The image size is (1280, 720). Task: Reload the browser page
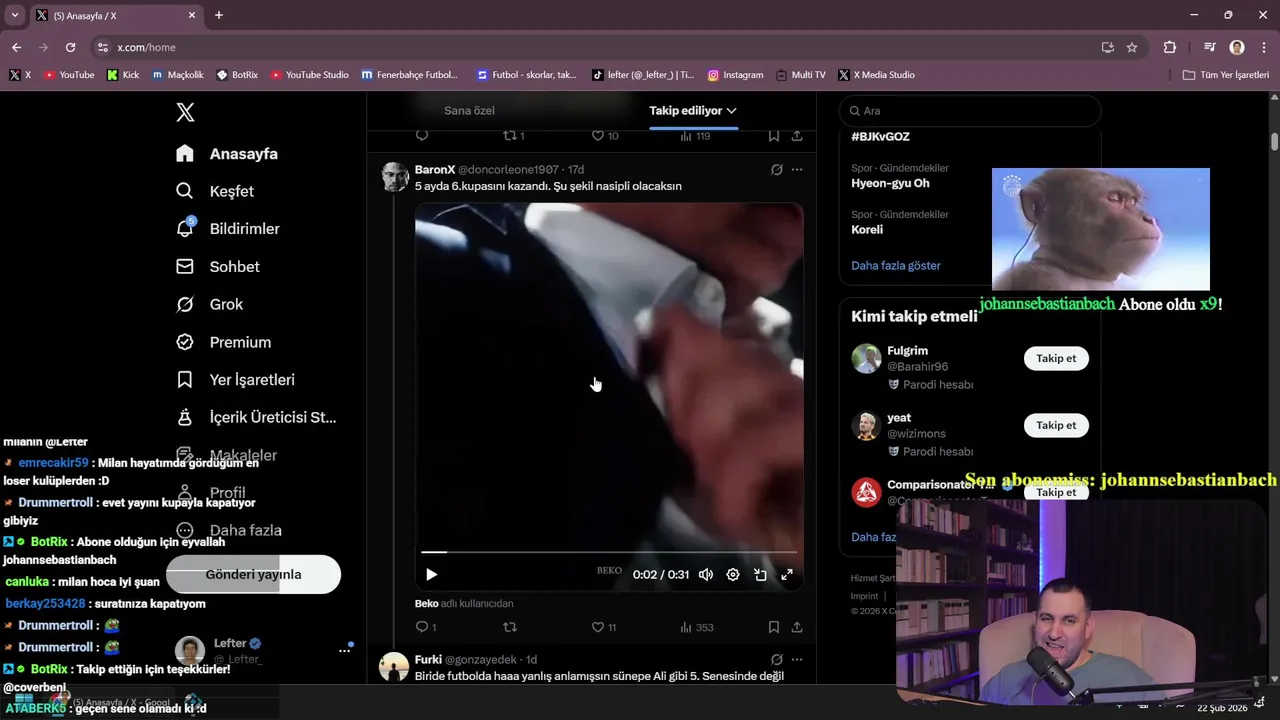tap(70, 47)
